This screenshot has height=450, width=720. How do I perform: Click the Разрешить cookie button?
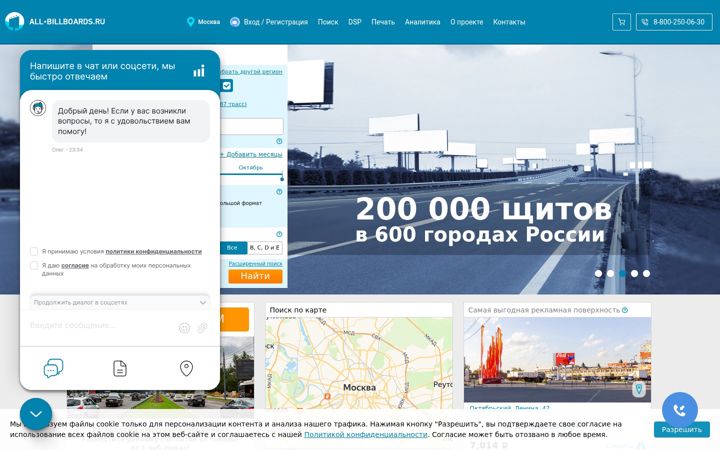681,429
